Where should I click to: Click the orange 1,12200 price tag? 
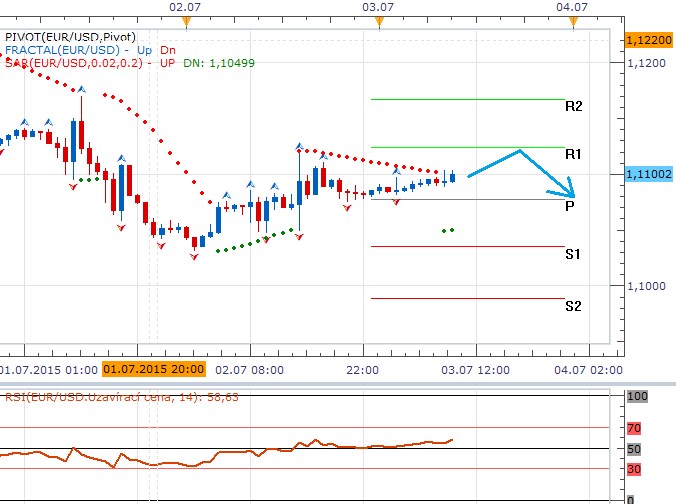[647, 39]
